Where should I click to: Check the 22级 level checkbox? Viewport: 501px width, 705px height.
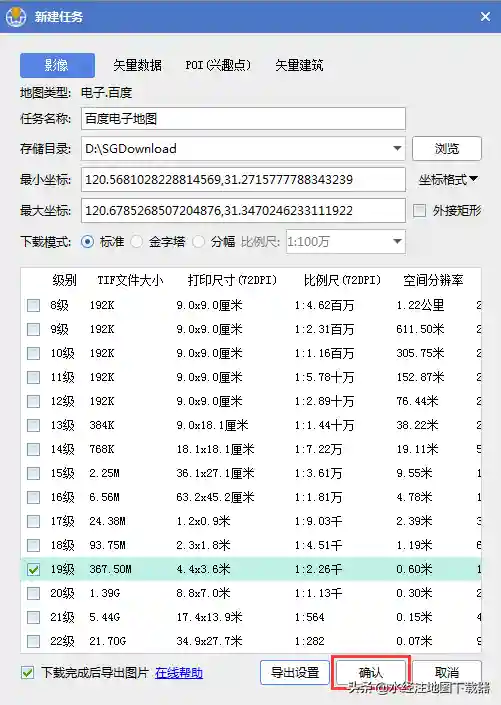point(33,641)
